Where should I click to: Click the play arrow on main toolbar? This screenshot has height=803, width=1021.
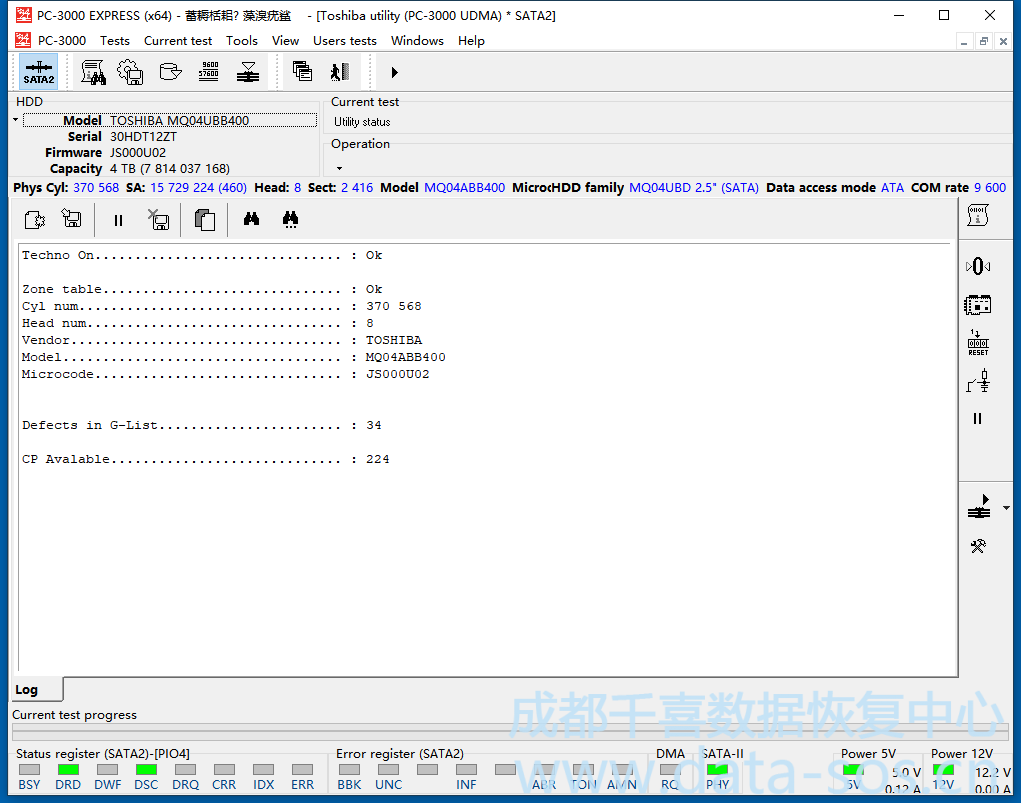tap(394, 72)
